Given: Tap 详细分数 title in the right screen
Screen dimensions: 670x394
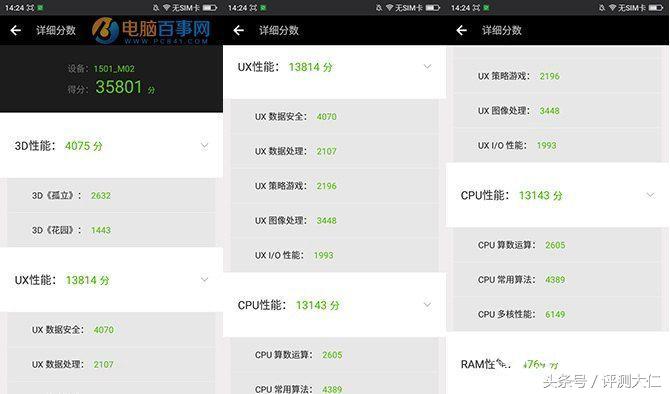Looking at the screenshot, I should click(x=502, y=30).
